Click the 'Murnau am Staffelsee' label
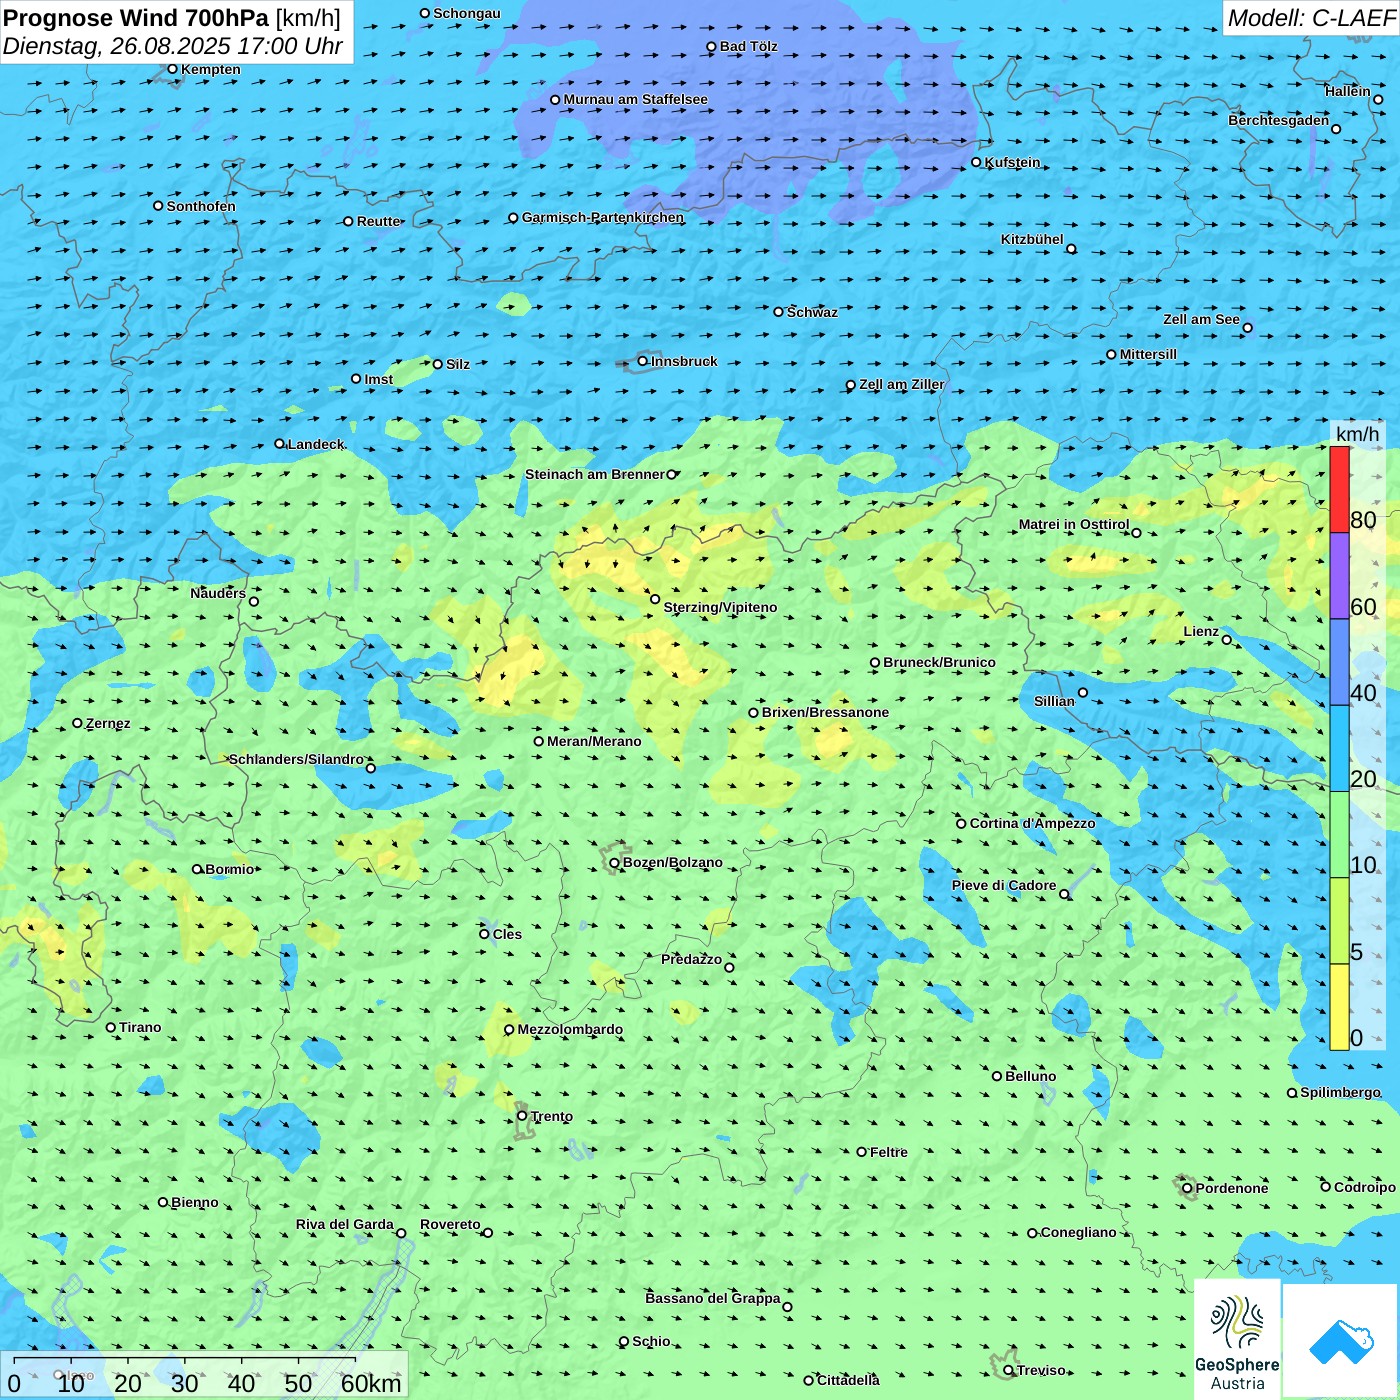 pos(636,99)
